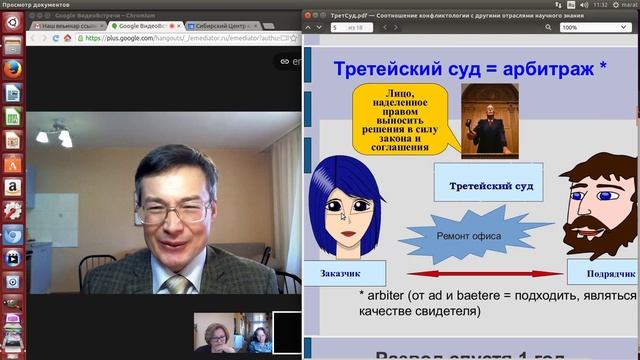Image resolution: width=640 pixels, height=360 pixels.
Task: Click the Chromium back arrow
Action: click(33, 38)
